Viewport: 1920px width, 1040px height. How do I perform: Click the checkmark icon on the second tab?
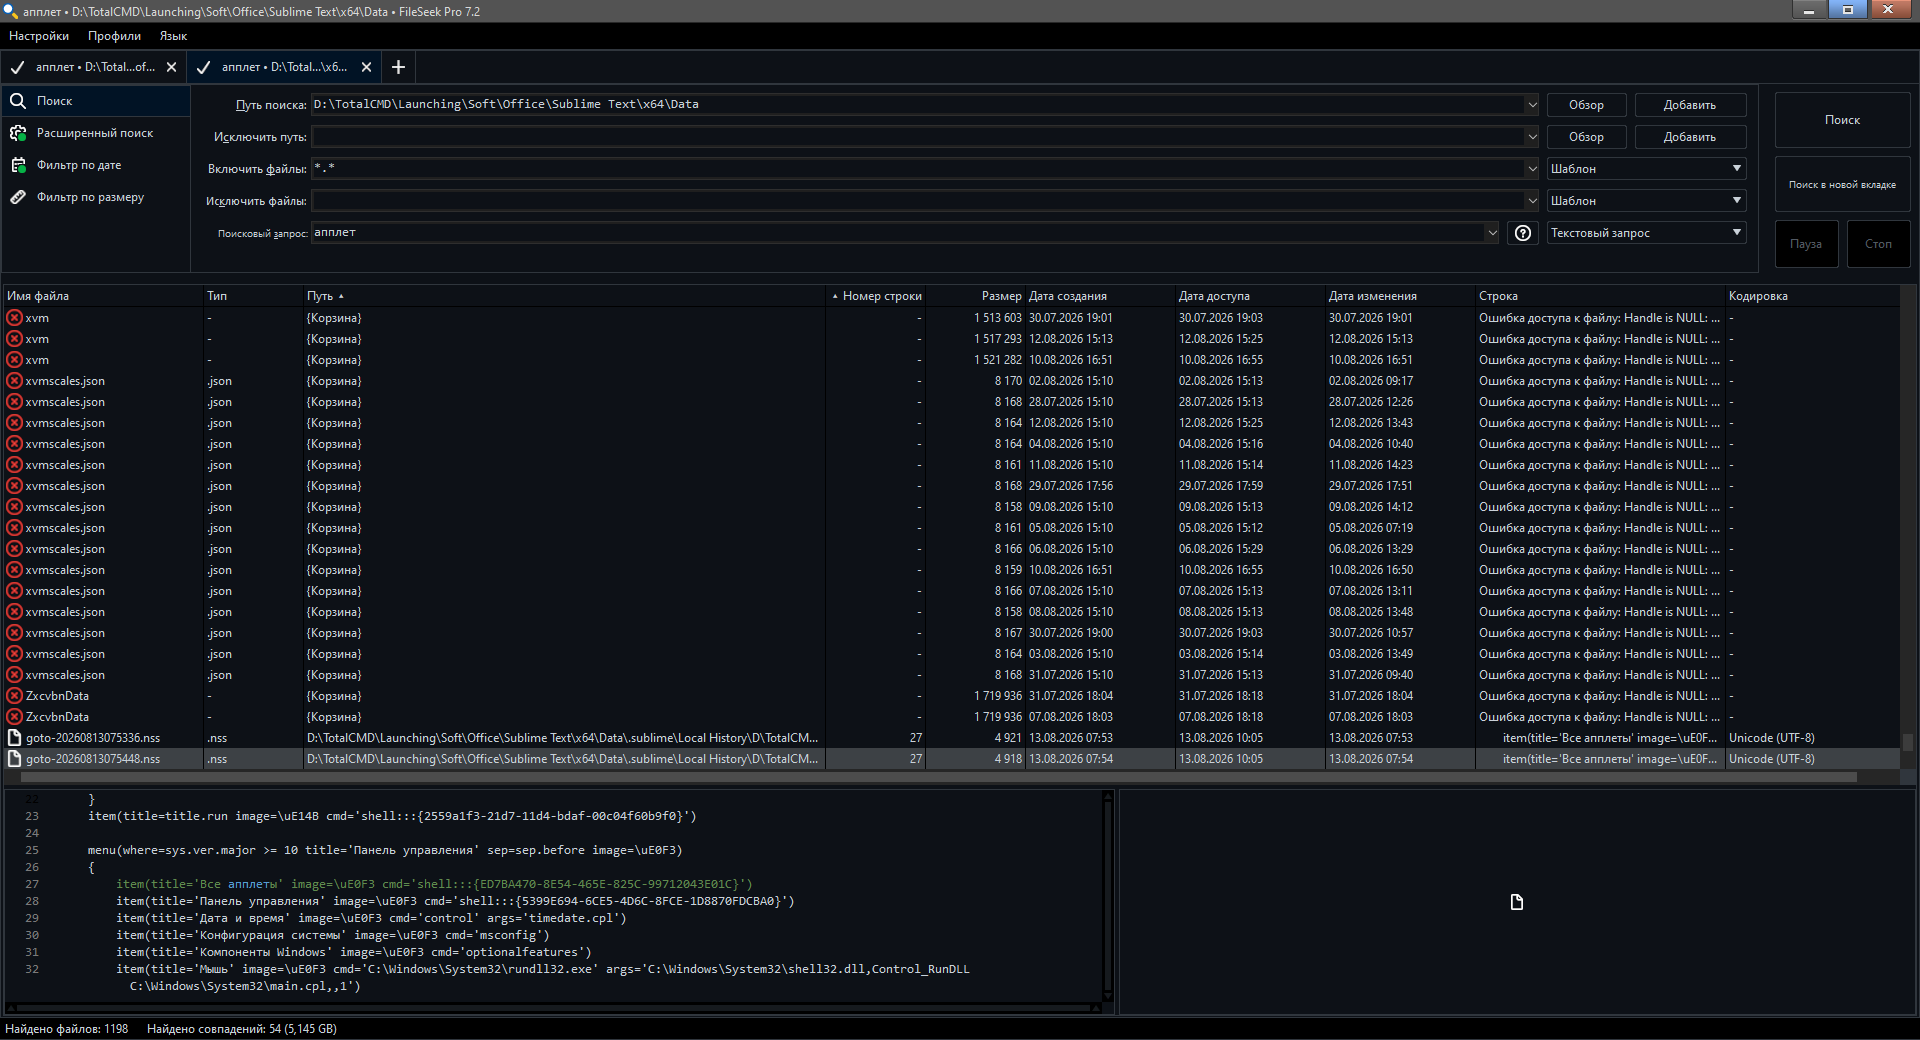204,67
